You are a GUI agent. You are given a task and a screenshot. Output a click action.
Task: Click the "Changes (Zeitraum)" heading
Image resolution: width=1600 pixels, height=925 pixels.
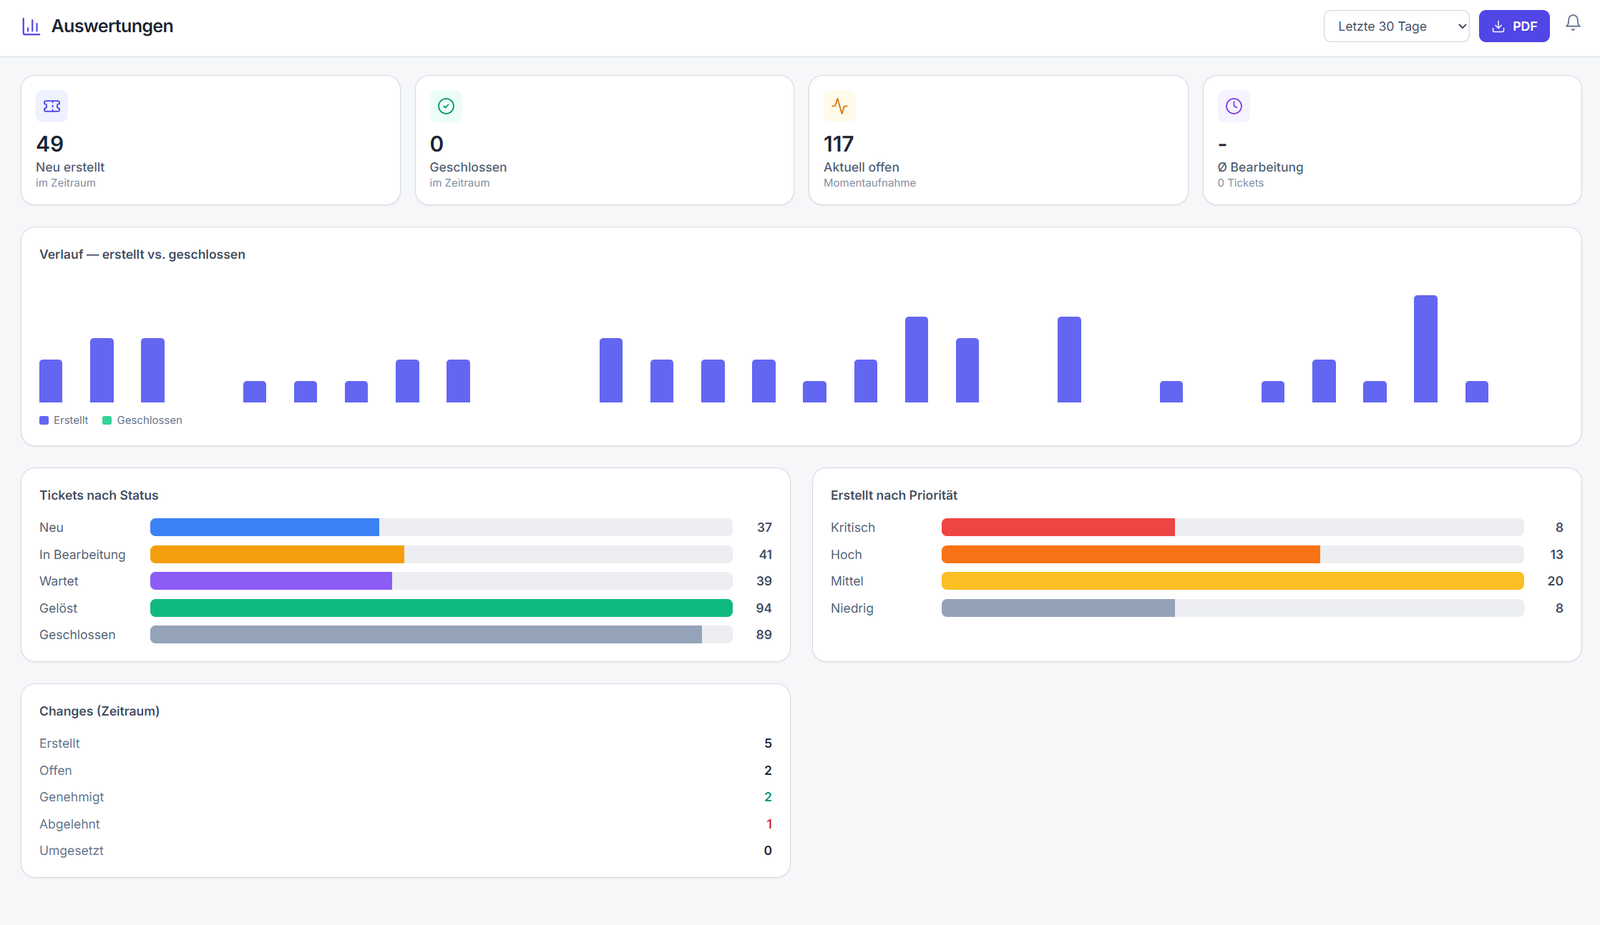99,711
